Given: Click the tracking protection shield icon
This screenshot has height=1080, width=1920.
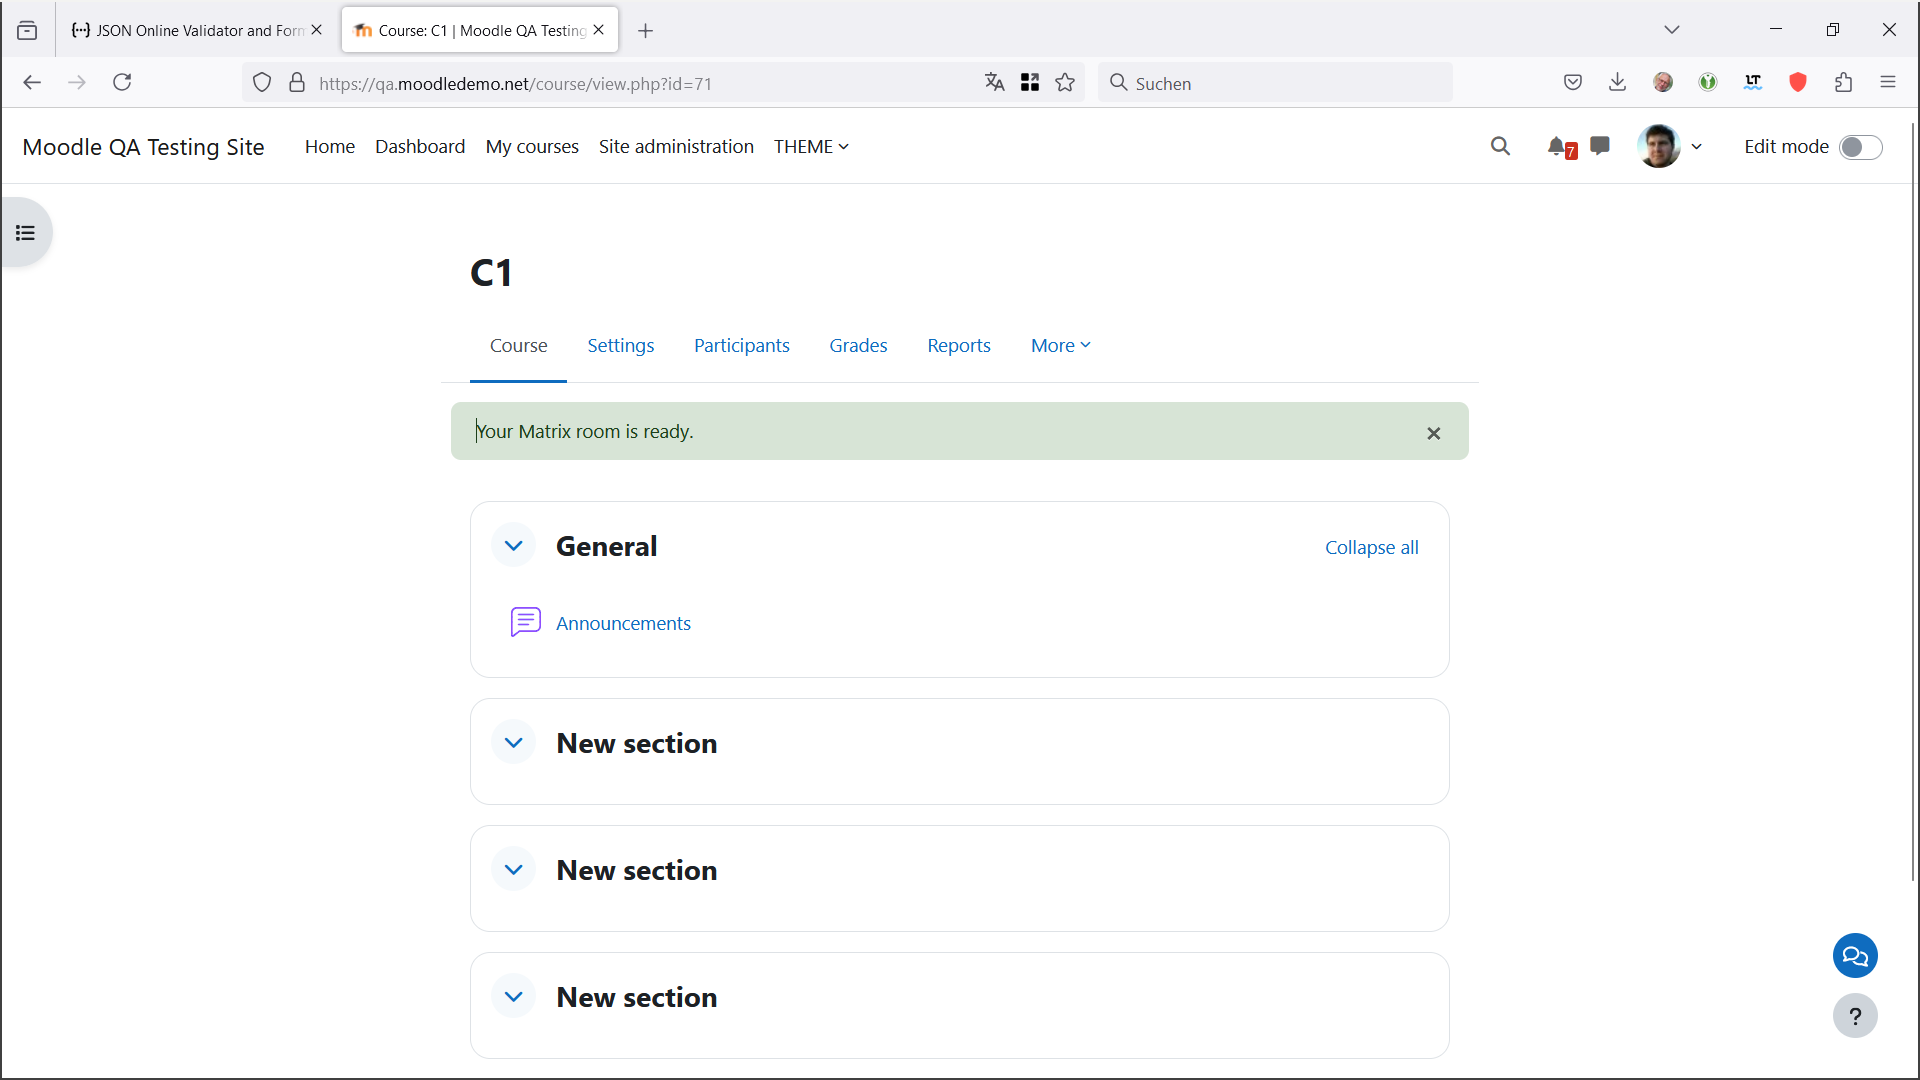Looking at the screenshot, I should click(262, 83).
